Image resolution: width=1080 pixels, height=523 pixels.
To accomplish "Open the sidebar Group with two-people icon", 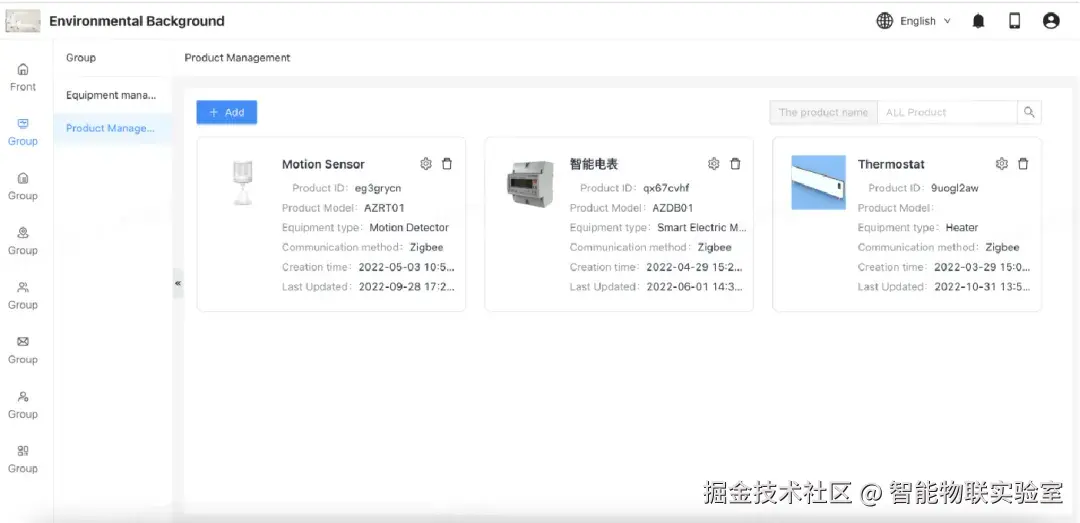I will click(23, 296).
